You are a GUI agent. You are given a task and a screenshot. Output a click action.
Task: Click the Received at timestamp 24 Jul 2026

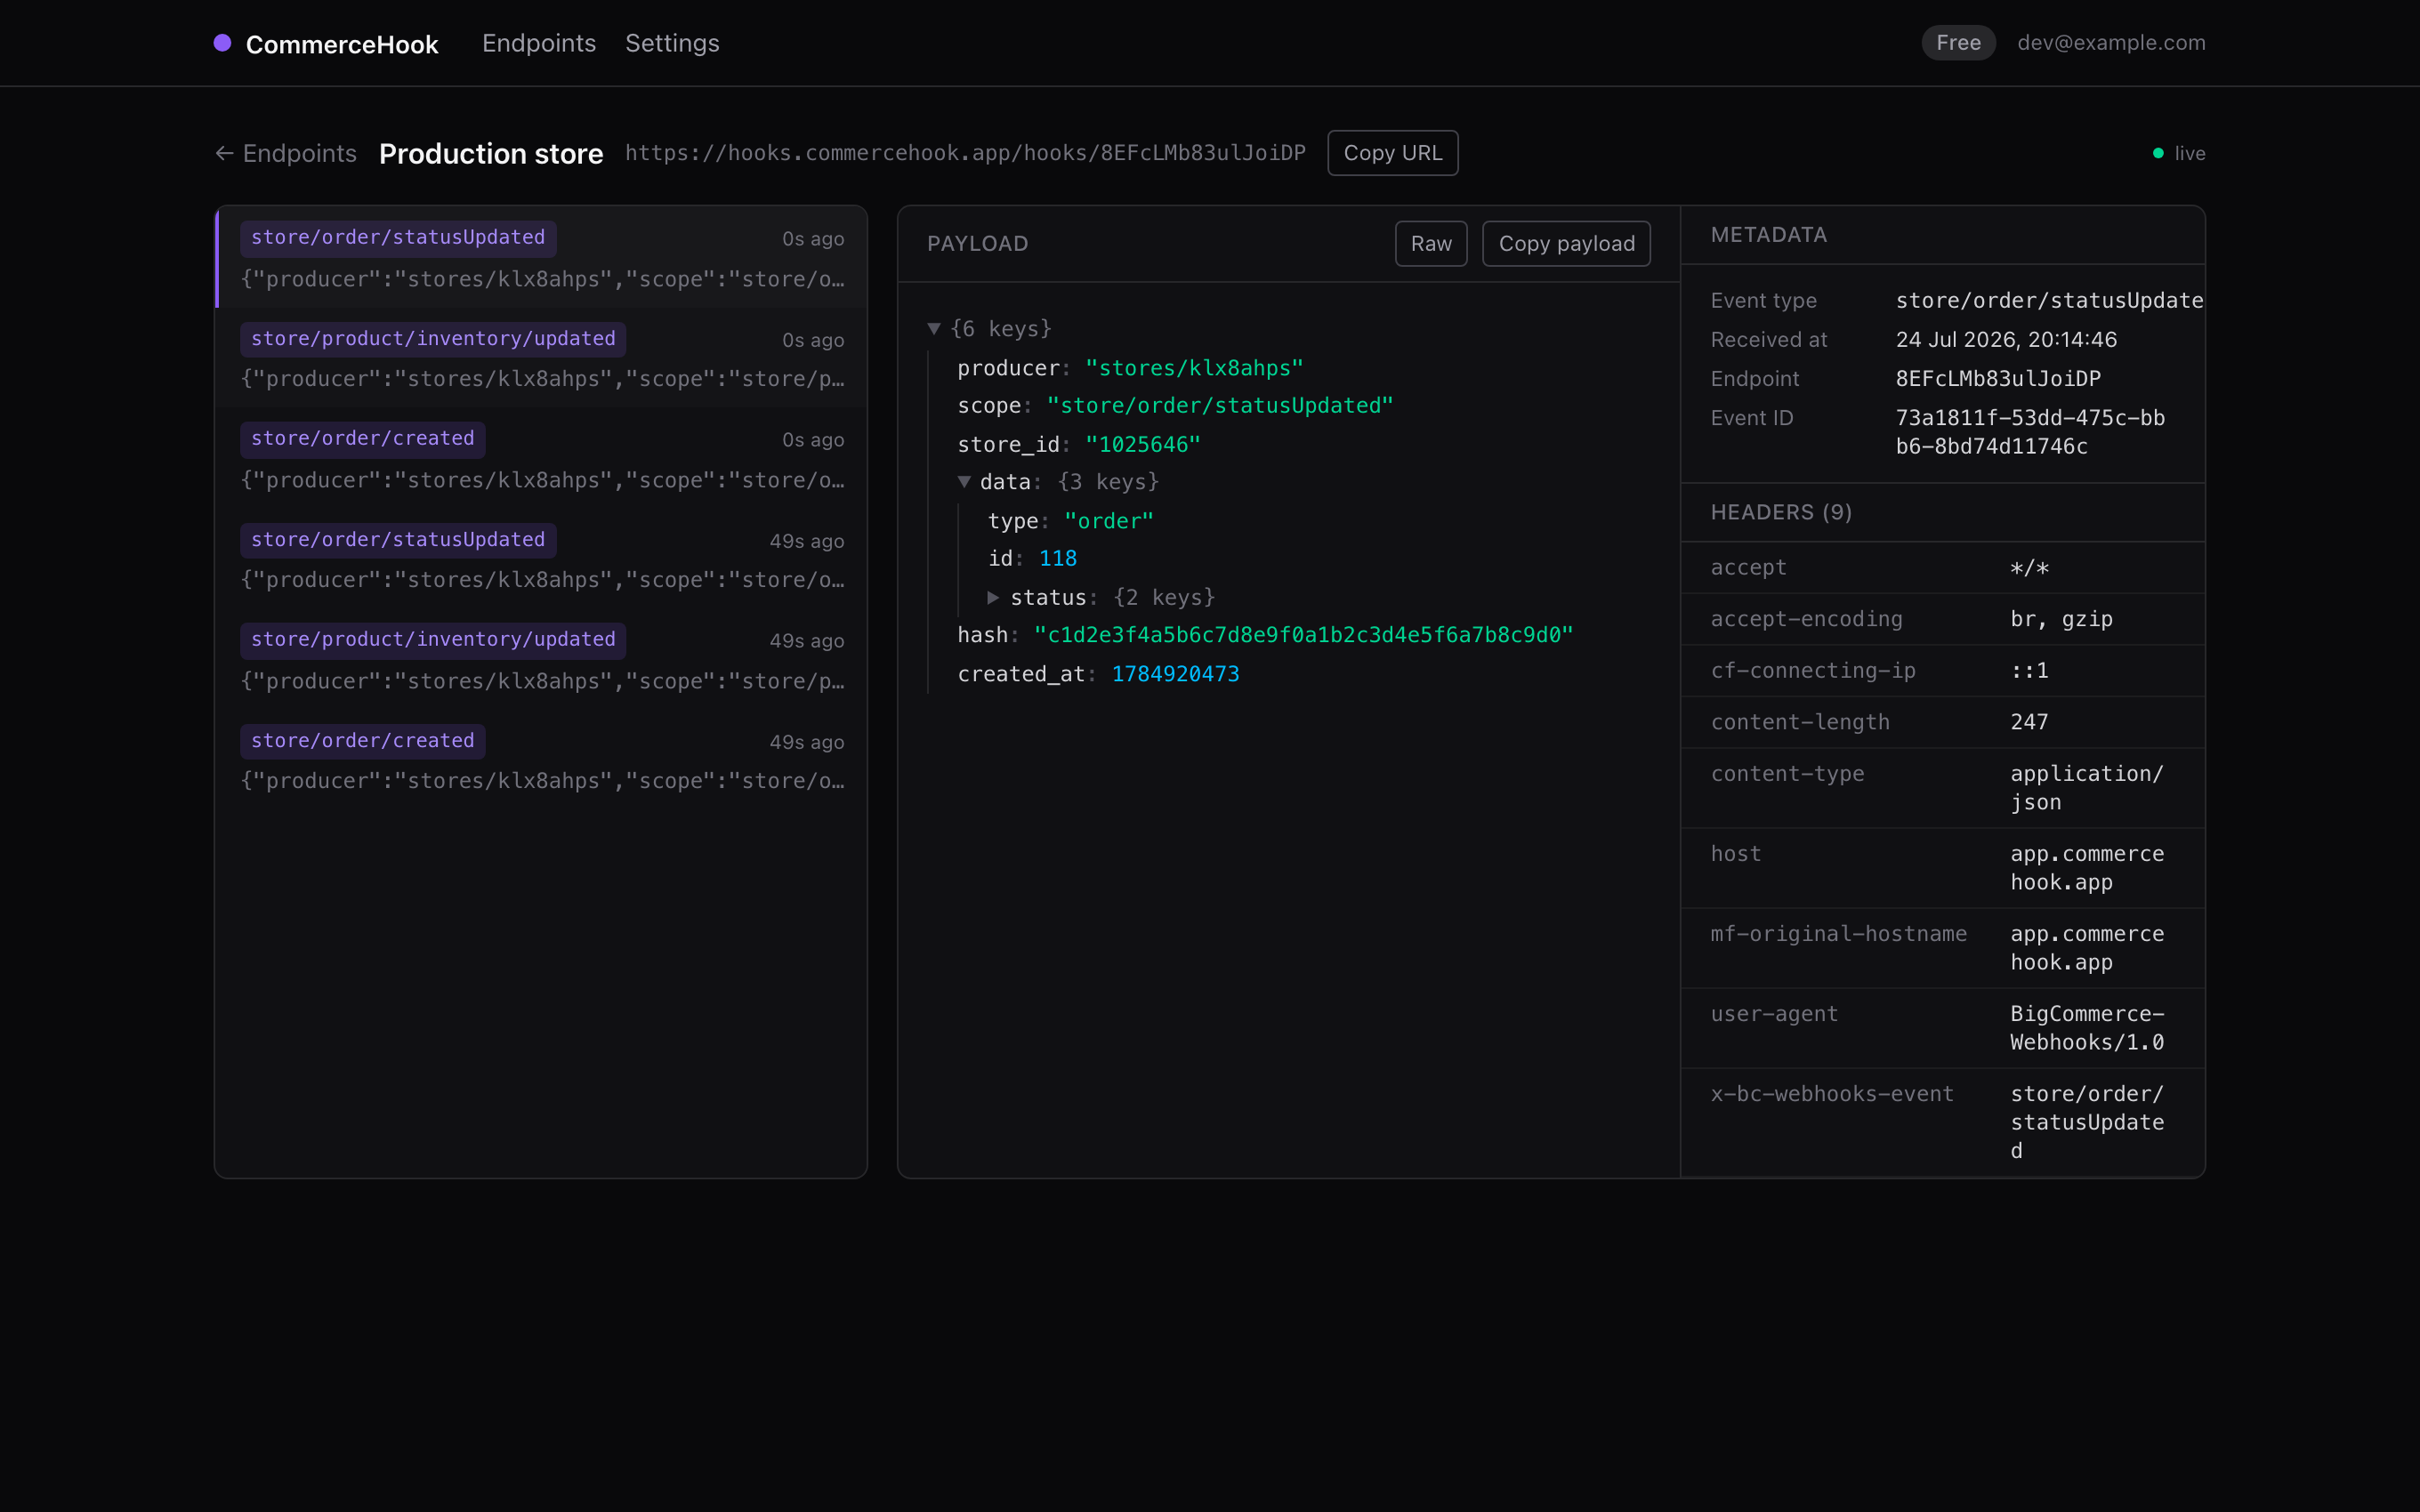[2006, 340]
